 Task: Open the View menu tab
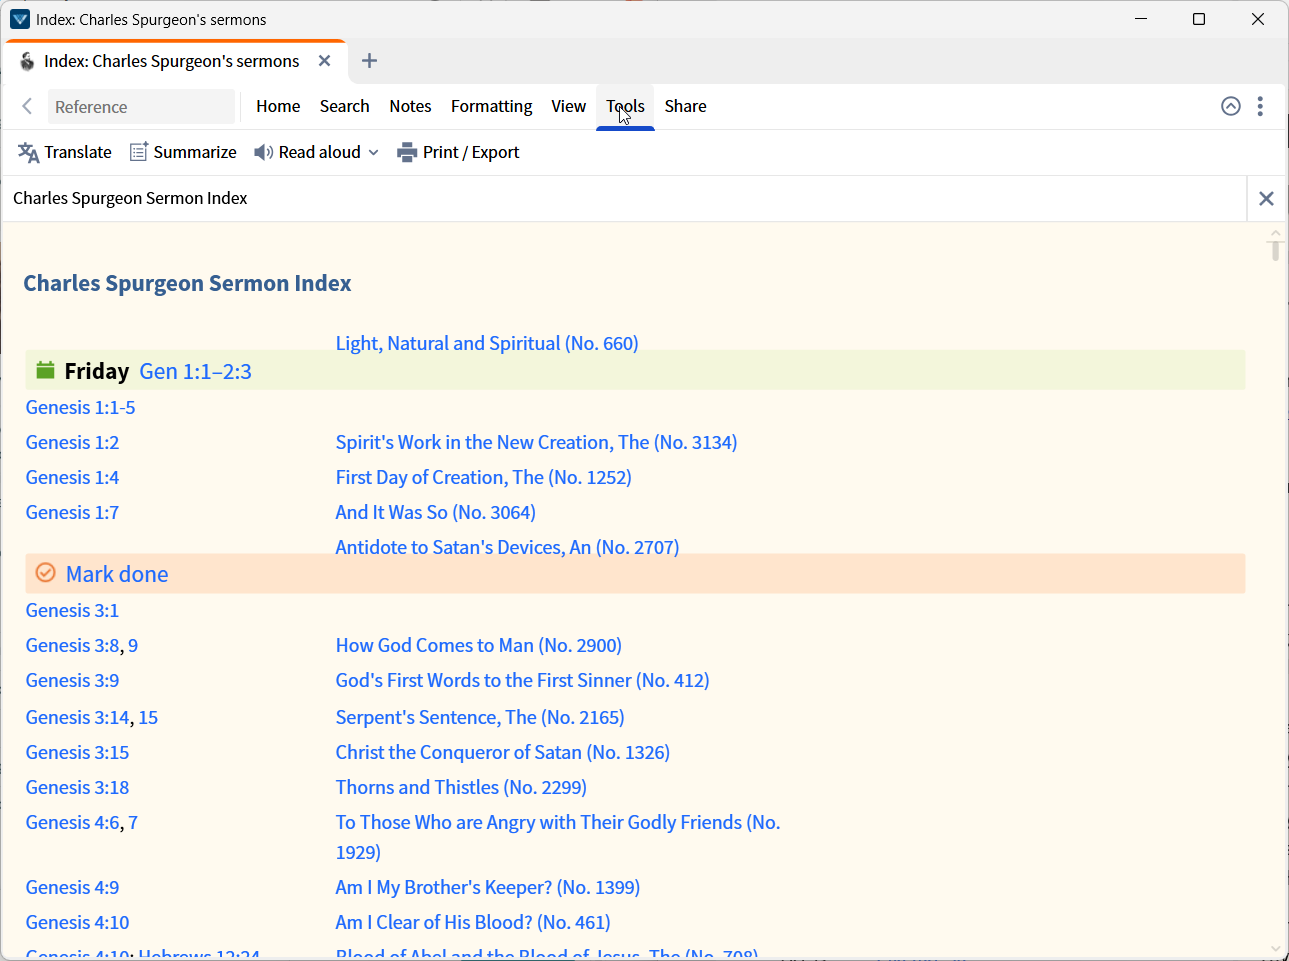pyautogui.click(x=569, y=106)
